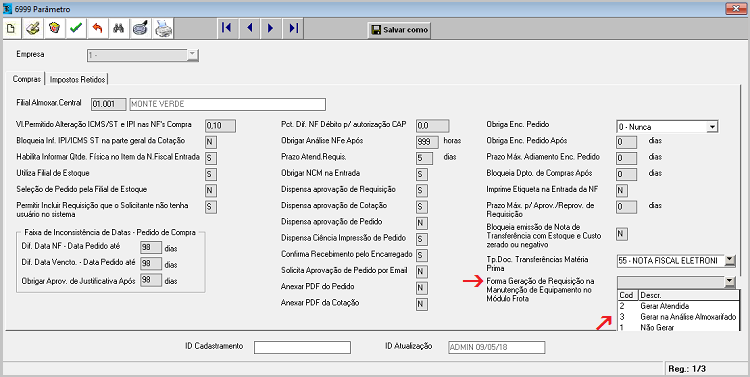This screenshot has height=377, width=750.
Task: Click Bloqueia Inf. IPI/ICMS ST flag box
Action: pyautogui.click(x=211, y=142)
